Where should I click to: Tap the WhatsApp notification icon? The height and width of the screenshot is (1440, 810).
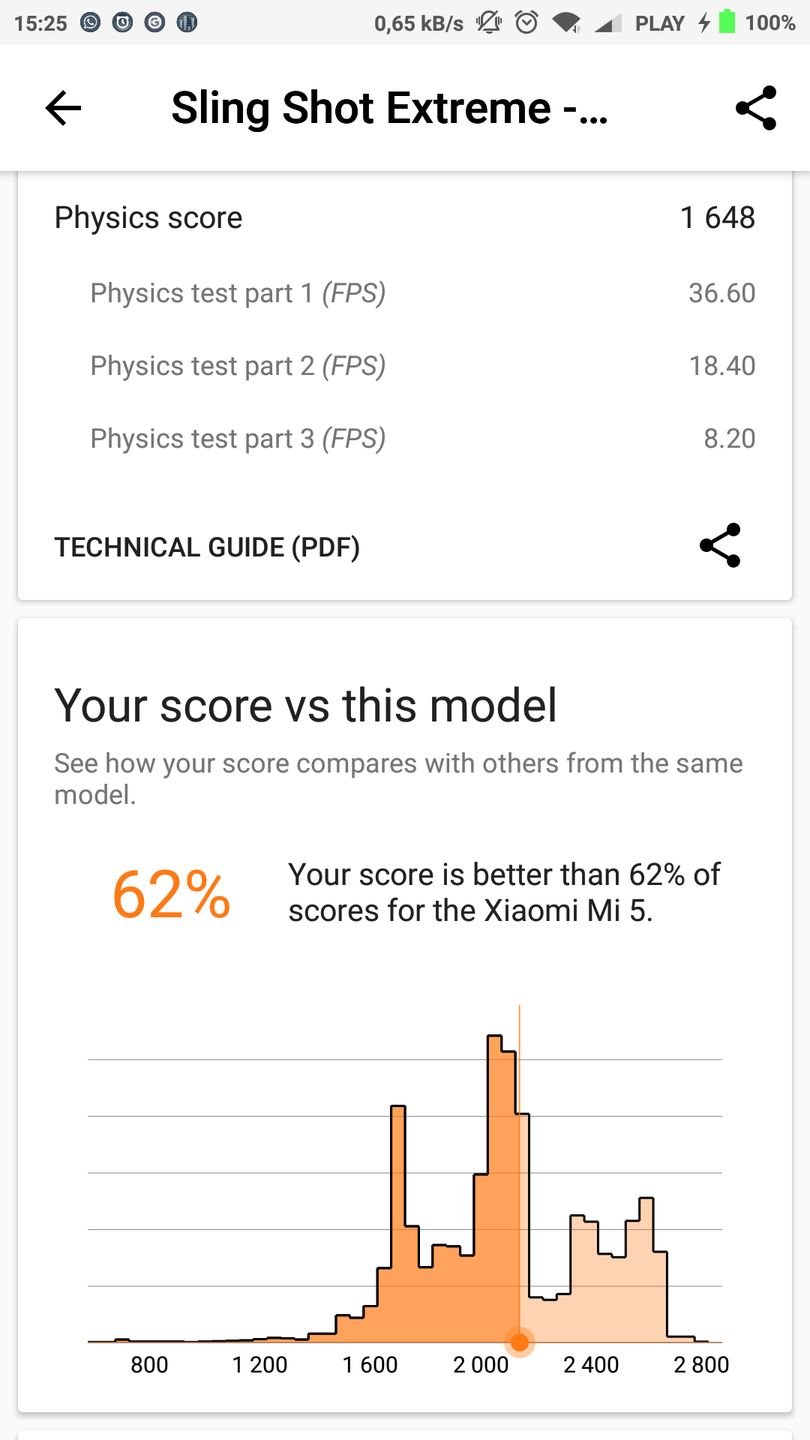[90, 22]
